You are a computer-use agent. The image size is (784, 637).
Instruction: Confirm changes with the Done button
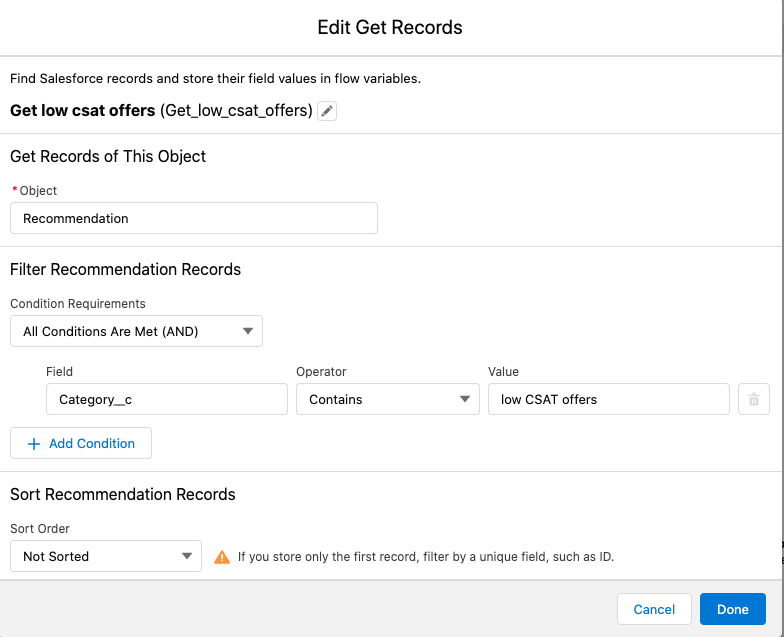[733, 609]
